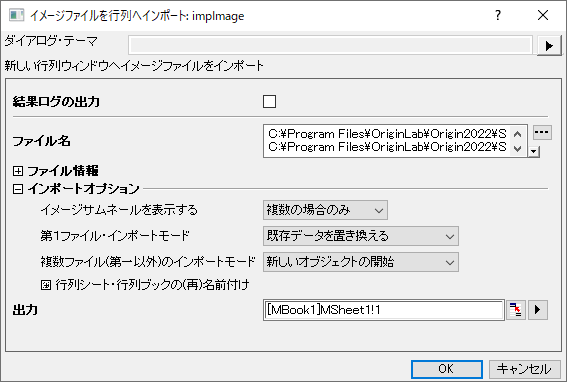Expand 行列シート・行列ブックの(再)名前付け node
Screen dimensions: 567x382
pyautogui.click(x=46, y=285)
